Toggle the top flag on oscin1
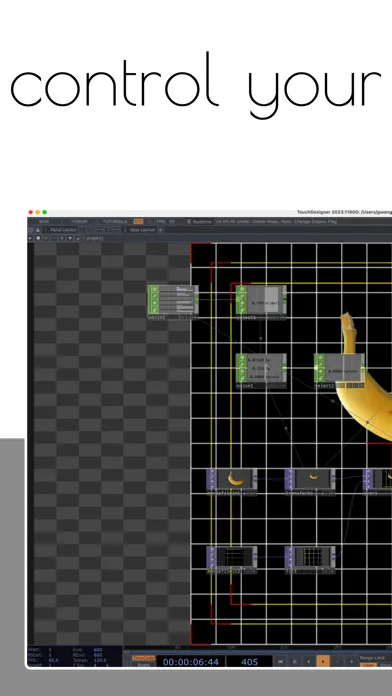The width and height of the screenshot is (392, 696). 155,289
